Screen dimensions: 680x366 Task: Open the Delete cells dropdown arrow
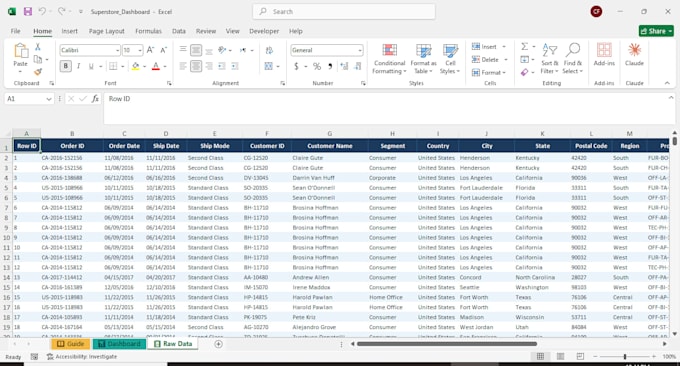506,59
